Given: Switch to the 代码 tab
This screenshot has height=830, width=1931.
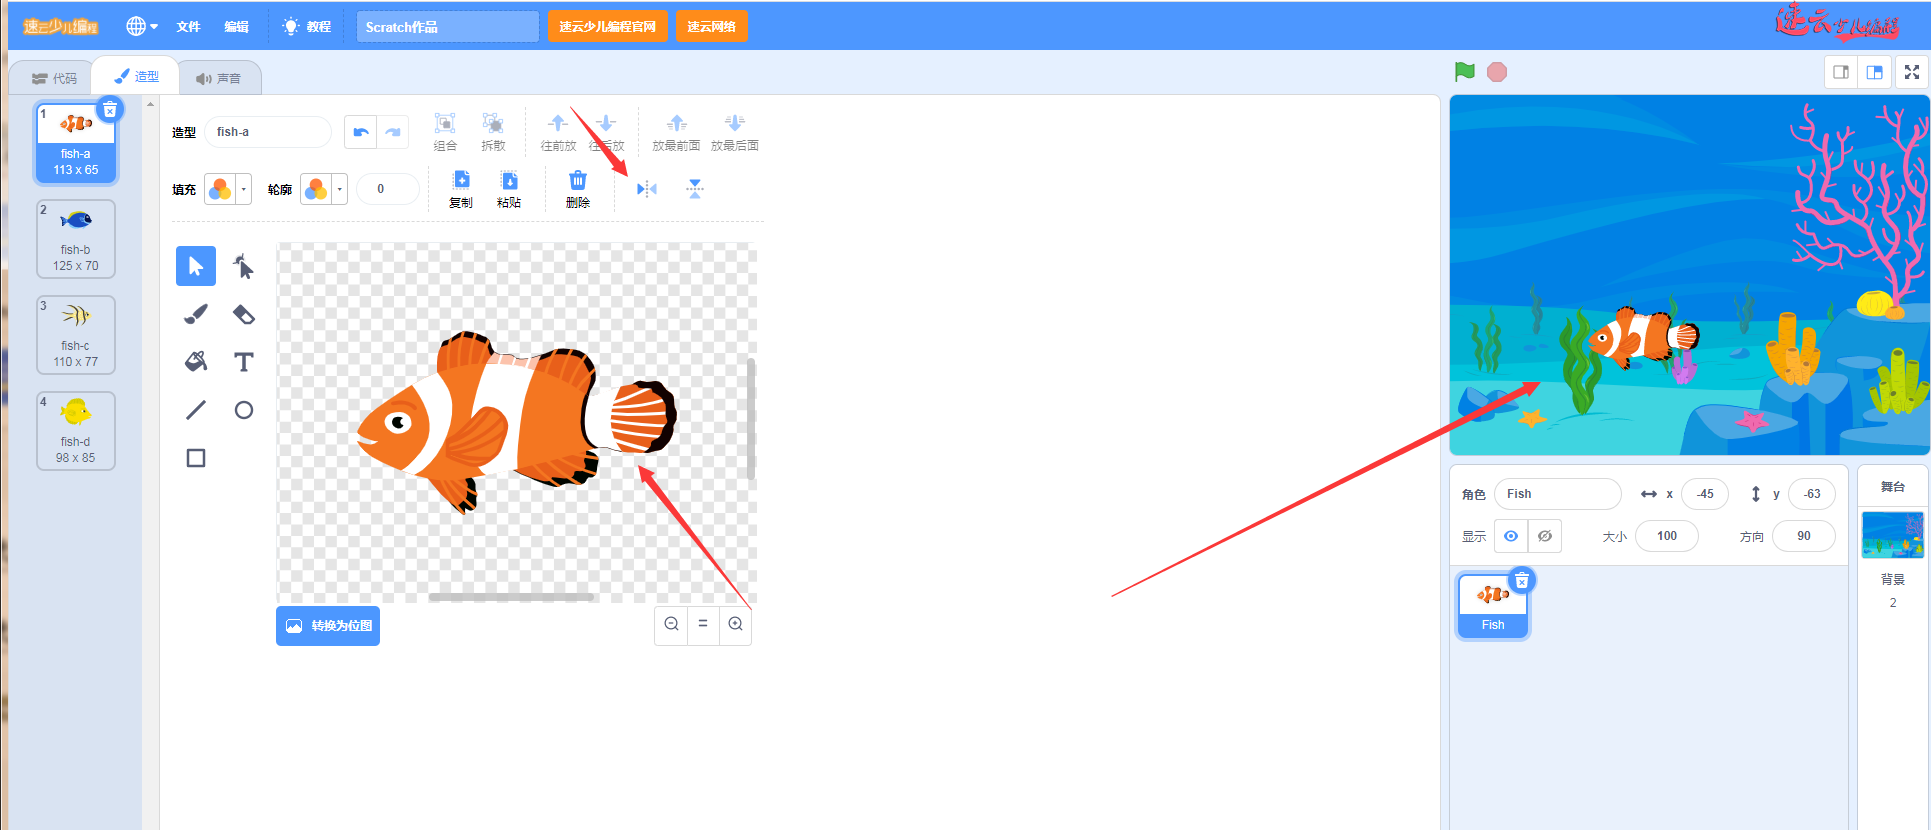Looking at the screenshot, I should (54, 78).
